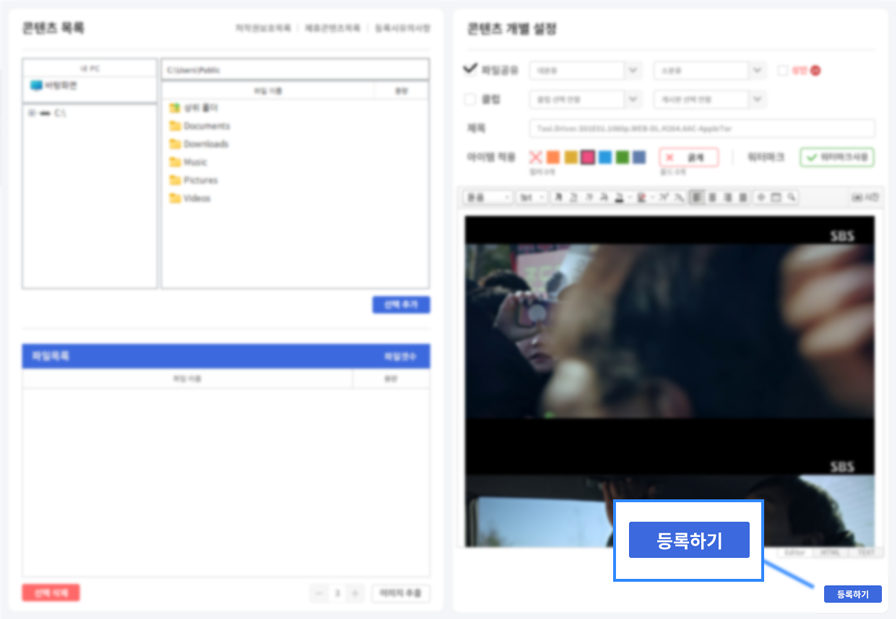
Task: Open the 대분류 category dropdown
Action: pyautogui.click(x=586, y=70)
